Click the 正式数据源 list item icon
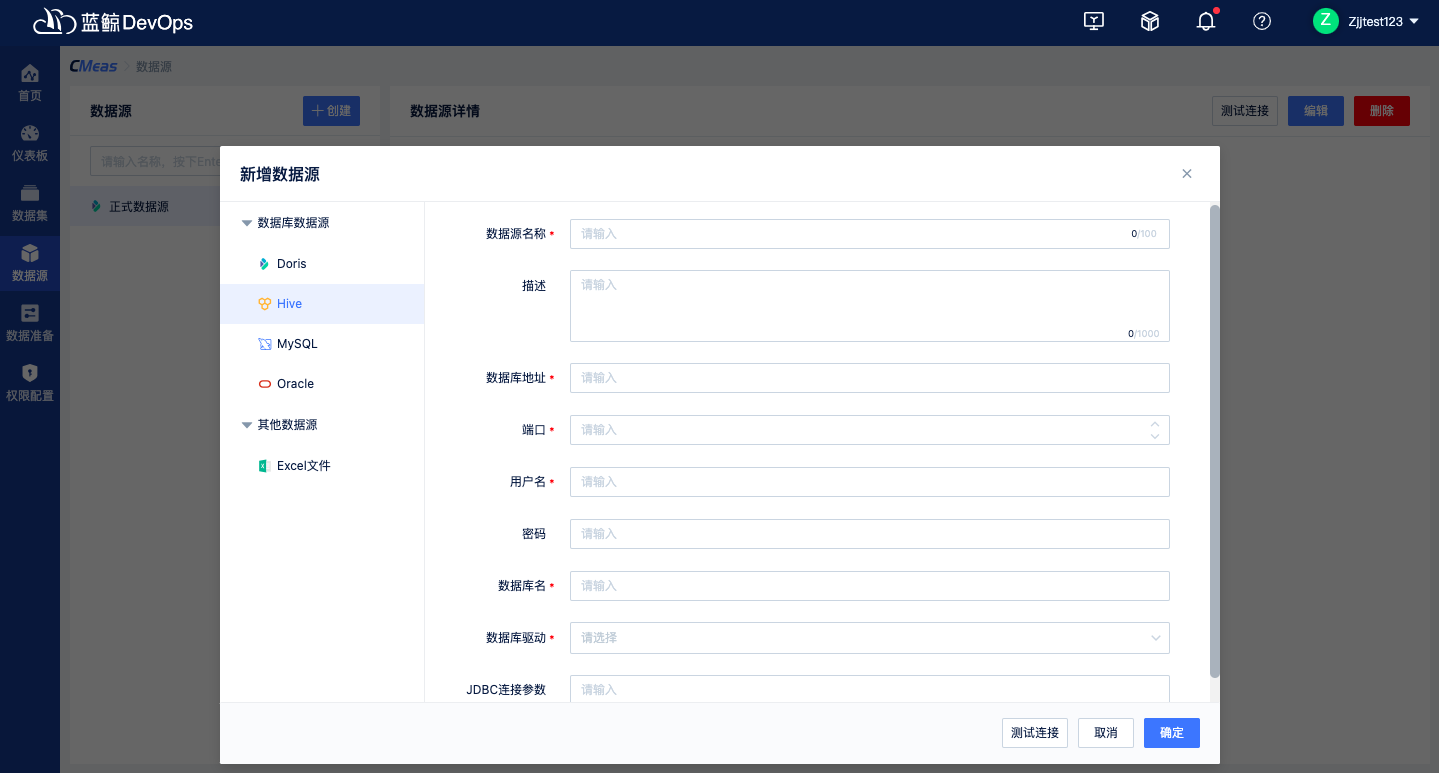 [x=96, y=207]
